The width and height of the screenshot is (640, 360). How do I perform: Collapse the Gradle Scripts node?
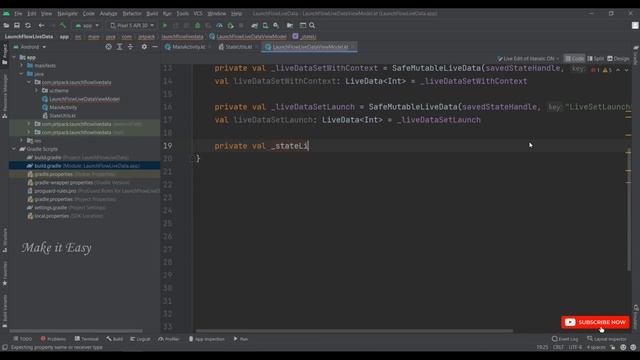(15, 149)
